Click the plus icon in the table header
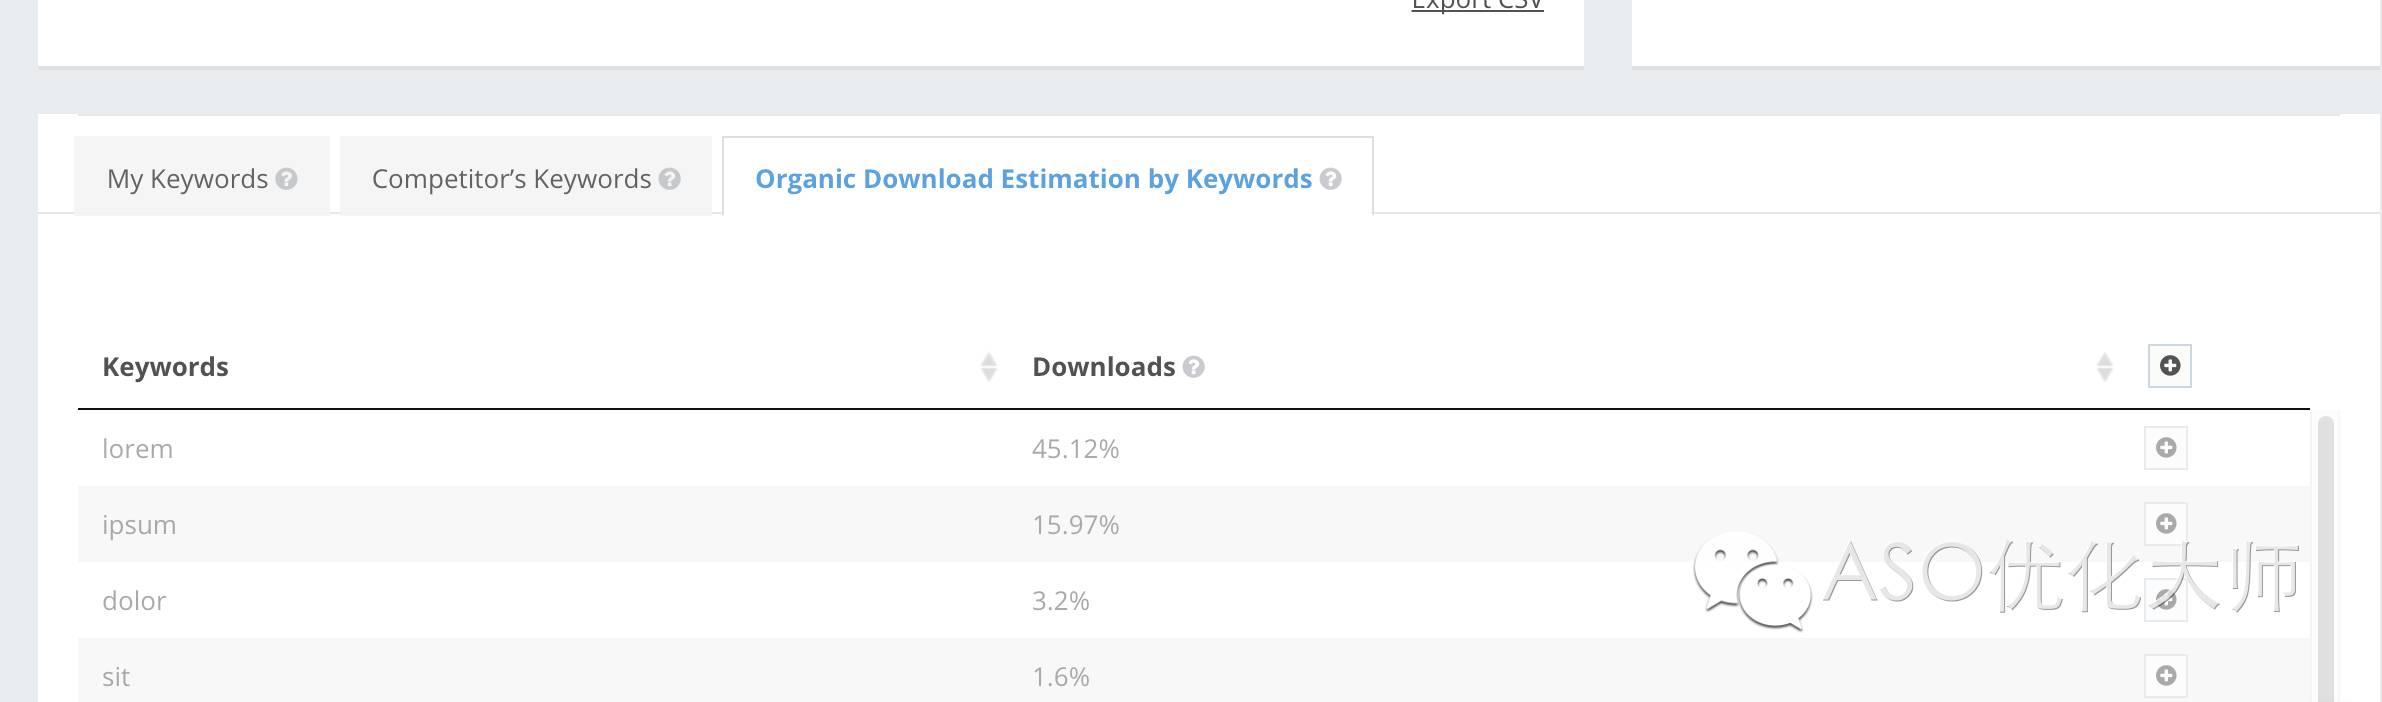This screenshot has height=702, width=2382. (2169, 366)
